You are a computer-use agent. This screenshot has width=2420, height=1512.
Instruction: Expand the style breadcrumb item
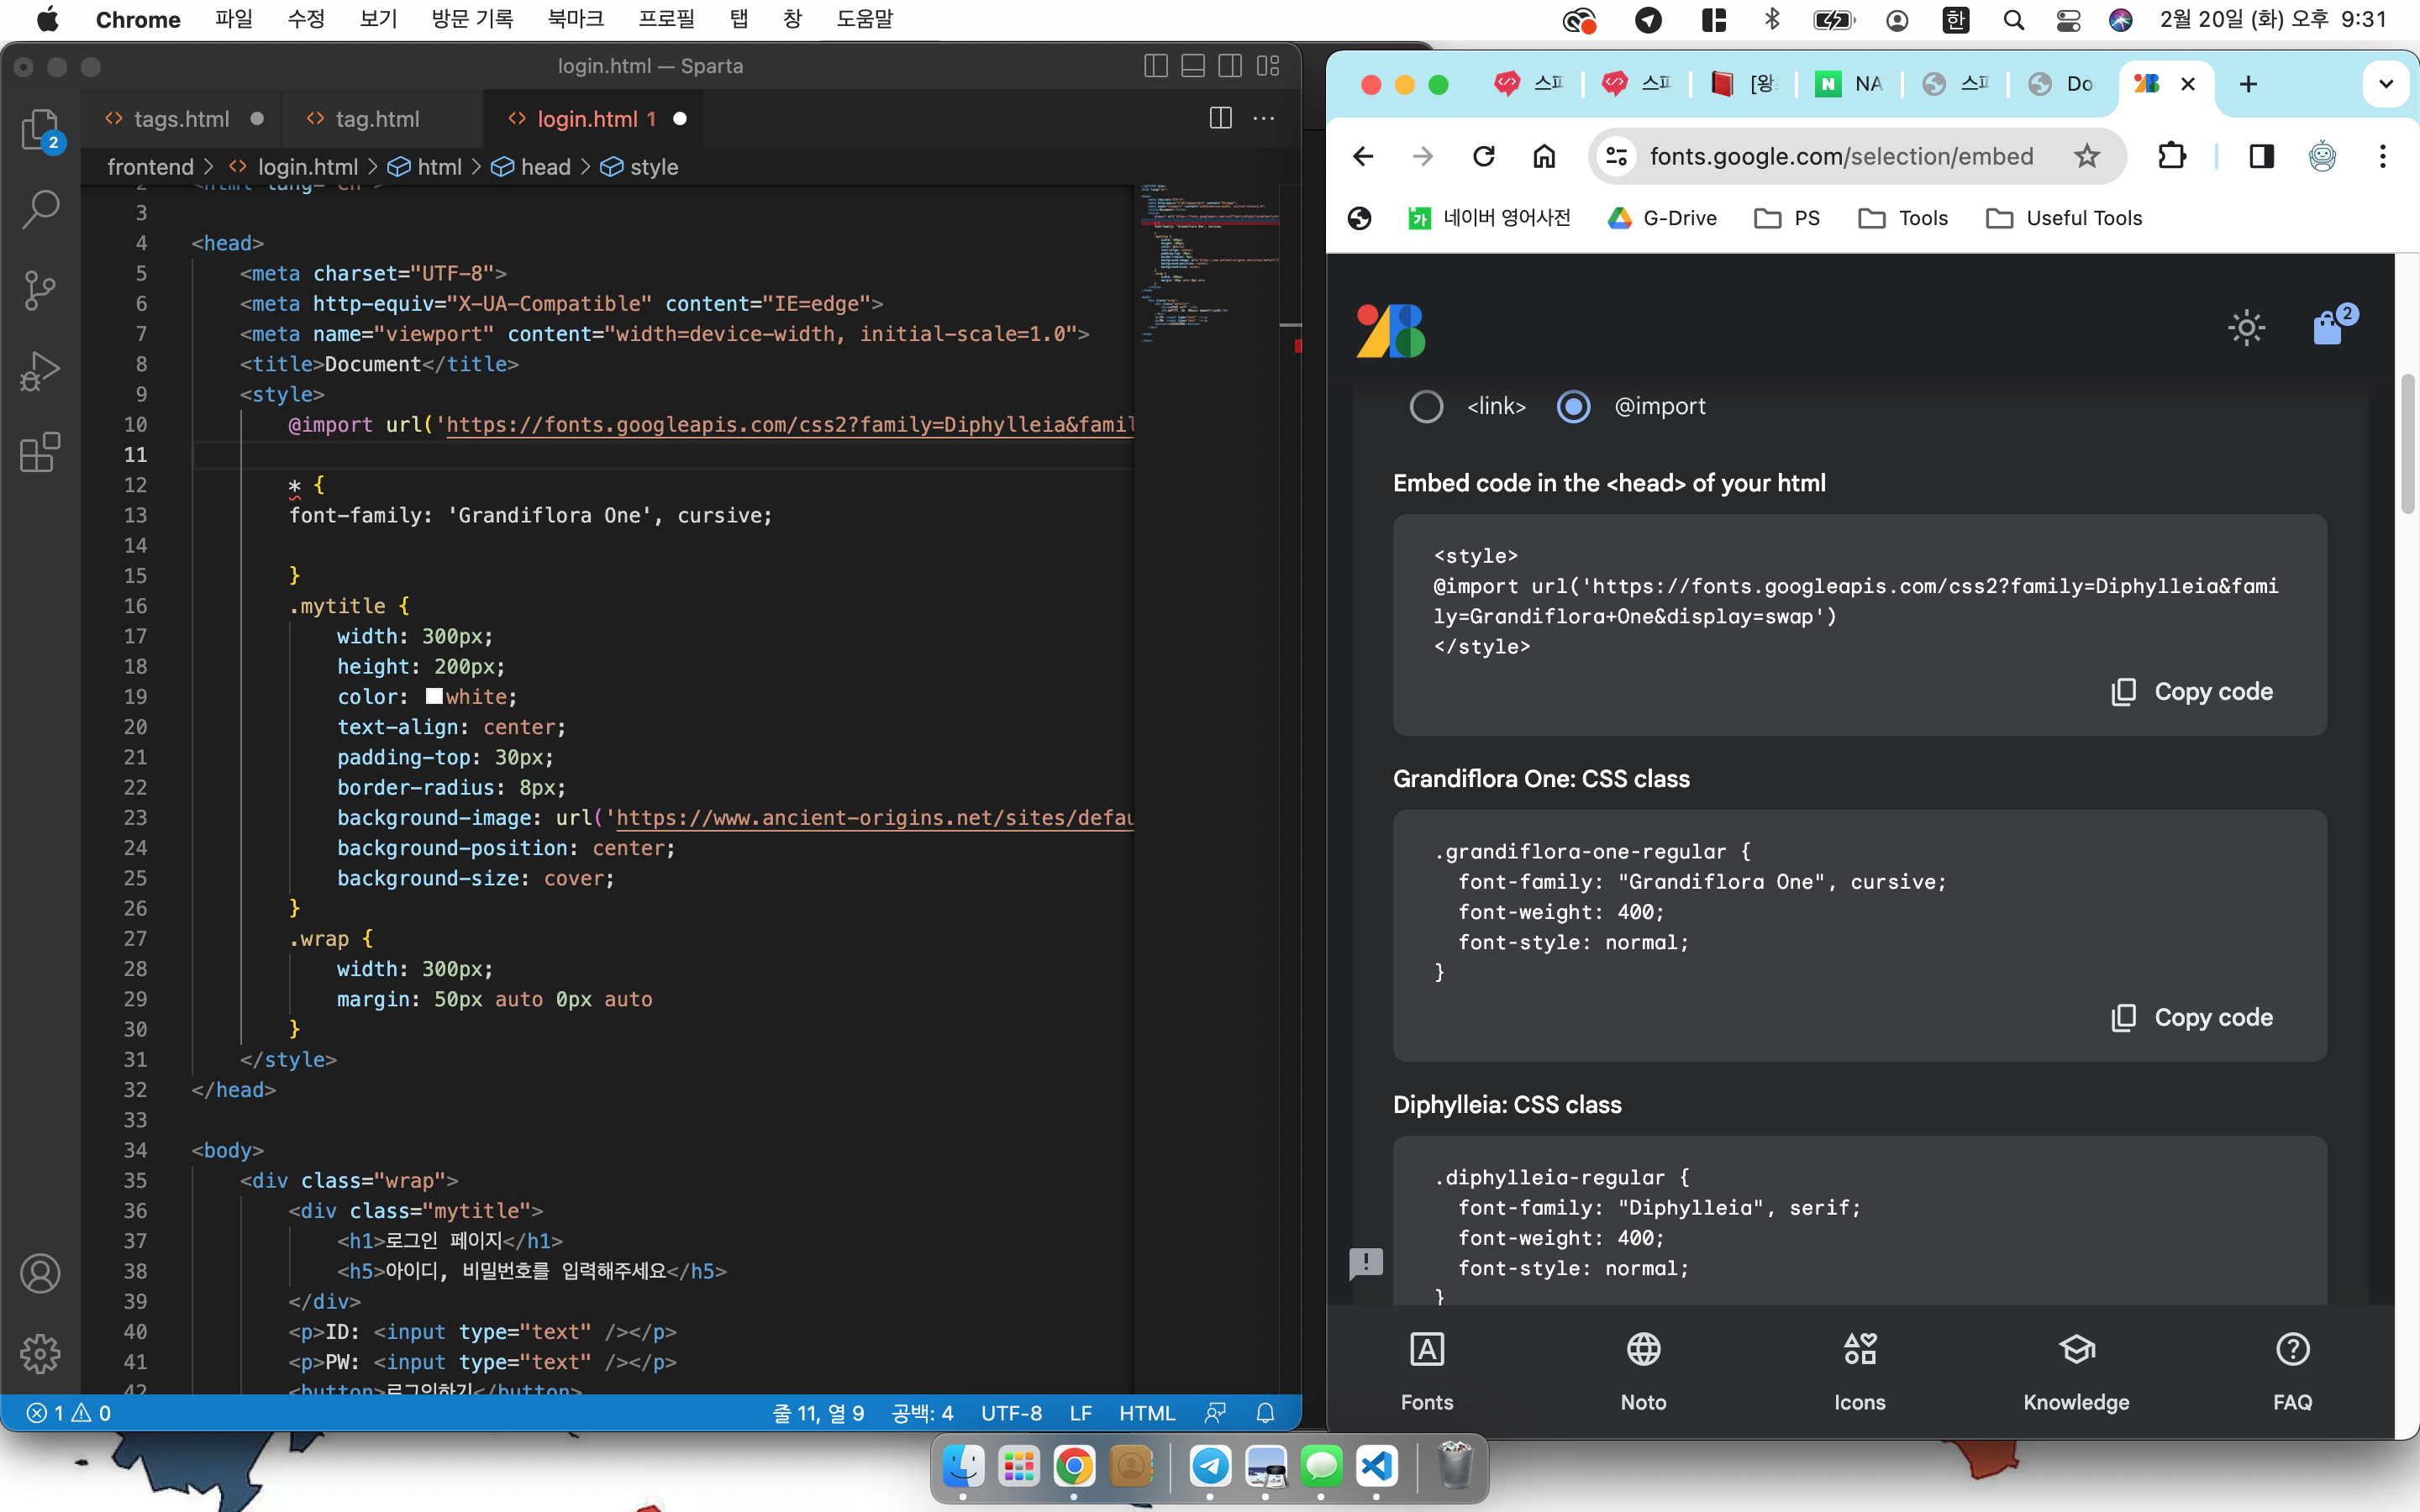(639, 167)
